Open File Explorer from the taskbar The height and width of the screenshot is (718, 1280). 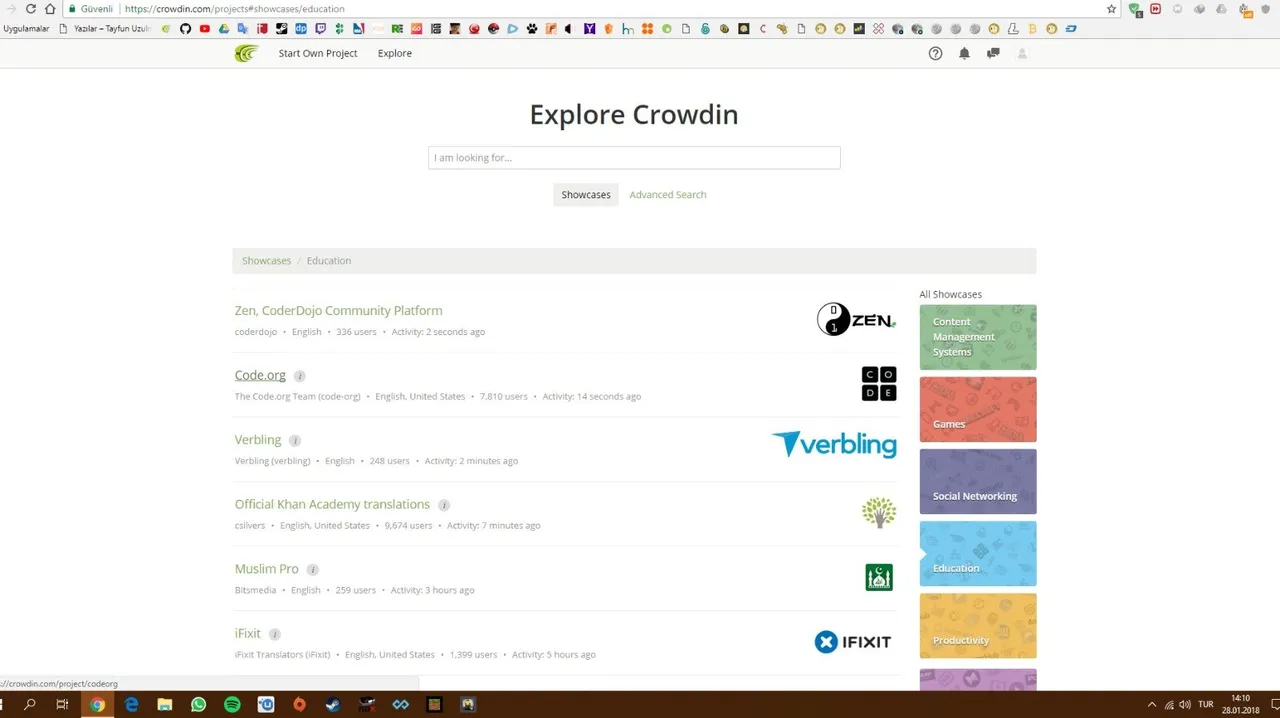tap(165, 705)
